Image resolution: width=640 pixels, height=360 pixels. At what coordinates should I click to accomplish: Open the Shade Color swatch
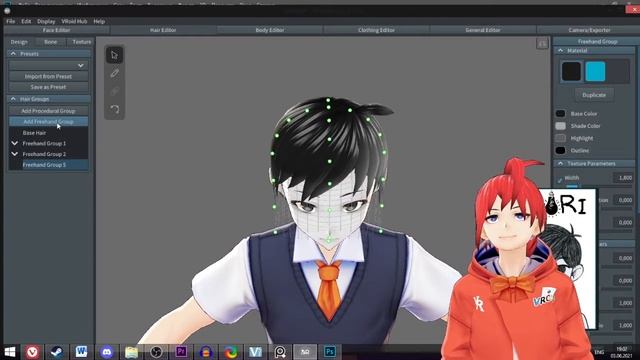(560, 126)
